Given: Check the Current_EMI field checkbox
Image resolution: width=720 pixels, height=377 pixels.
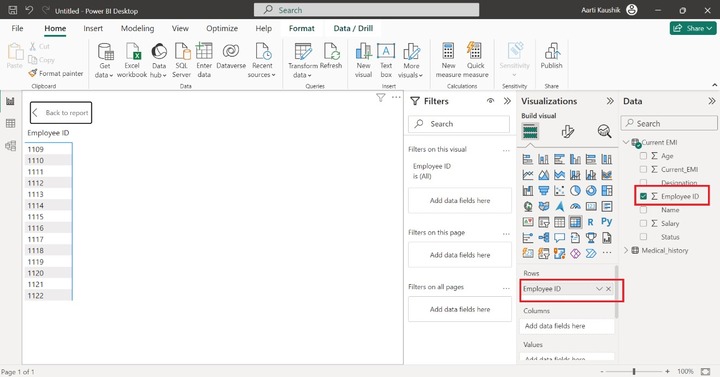Looking at the screenshot, I should click(643, 169).
